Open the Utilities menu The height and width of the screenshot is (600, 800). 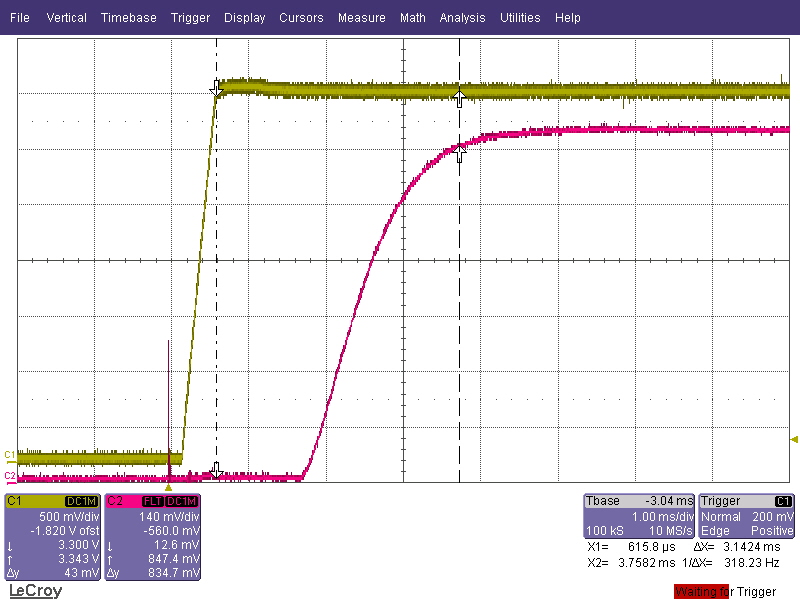click(520, 18)
